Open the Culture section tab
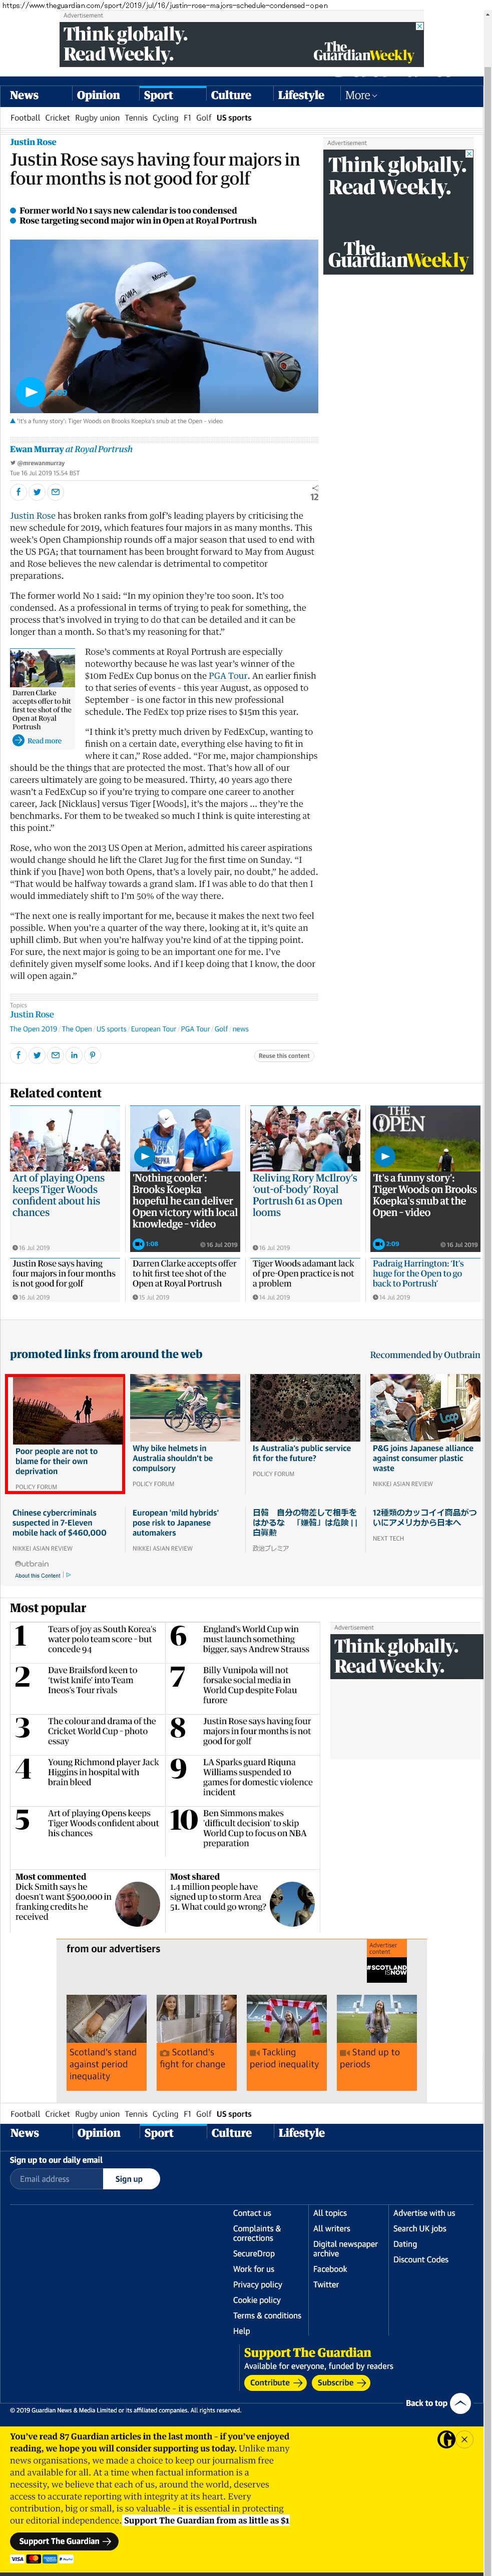 [231, 96]
